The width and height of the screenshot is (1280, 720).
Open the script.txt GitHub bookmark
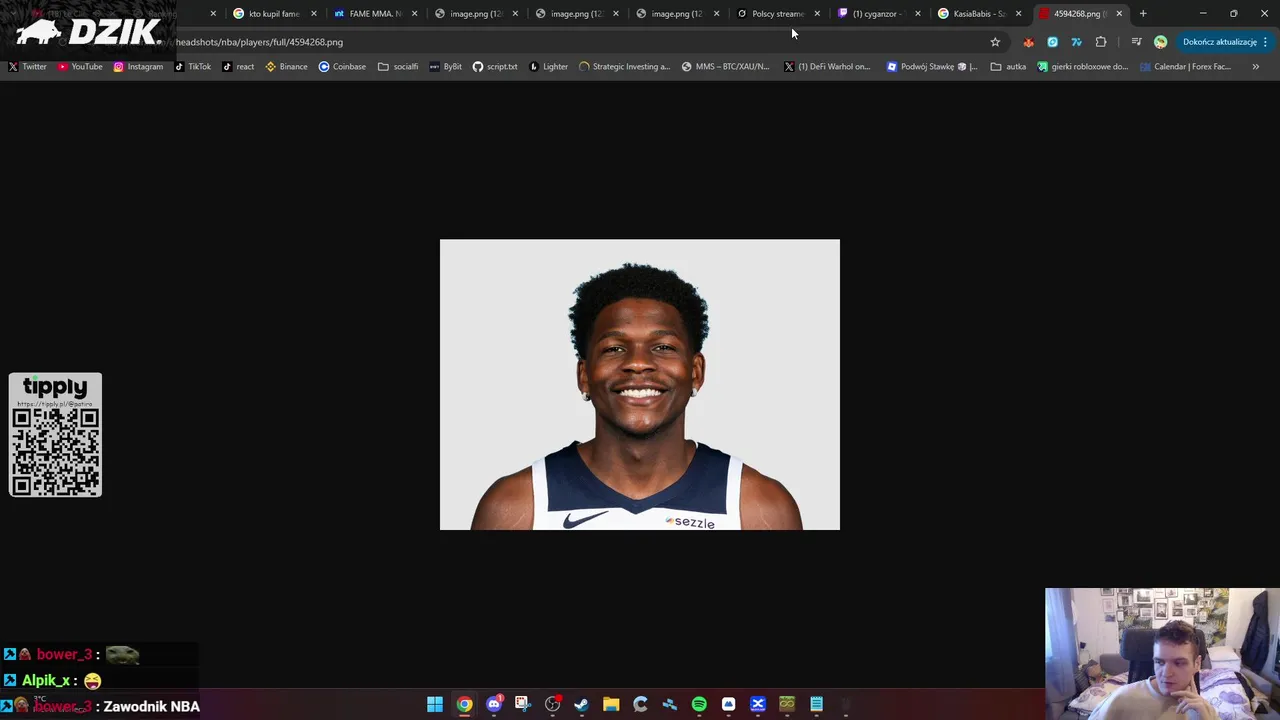495,67
